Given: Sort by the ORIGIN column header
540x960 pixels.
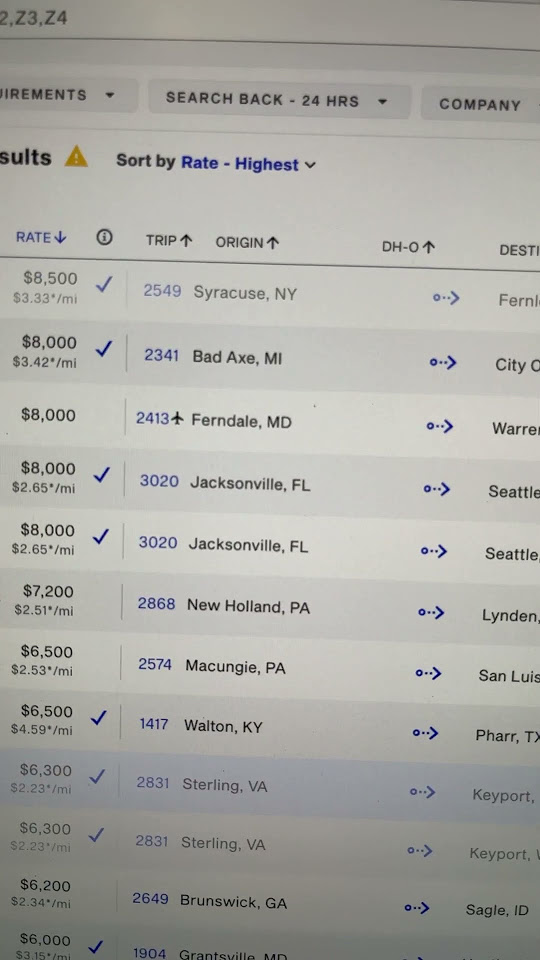Looking at the screenshot, I should [247, 242].
